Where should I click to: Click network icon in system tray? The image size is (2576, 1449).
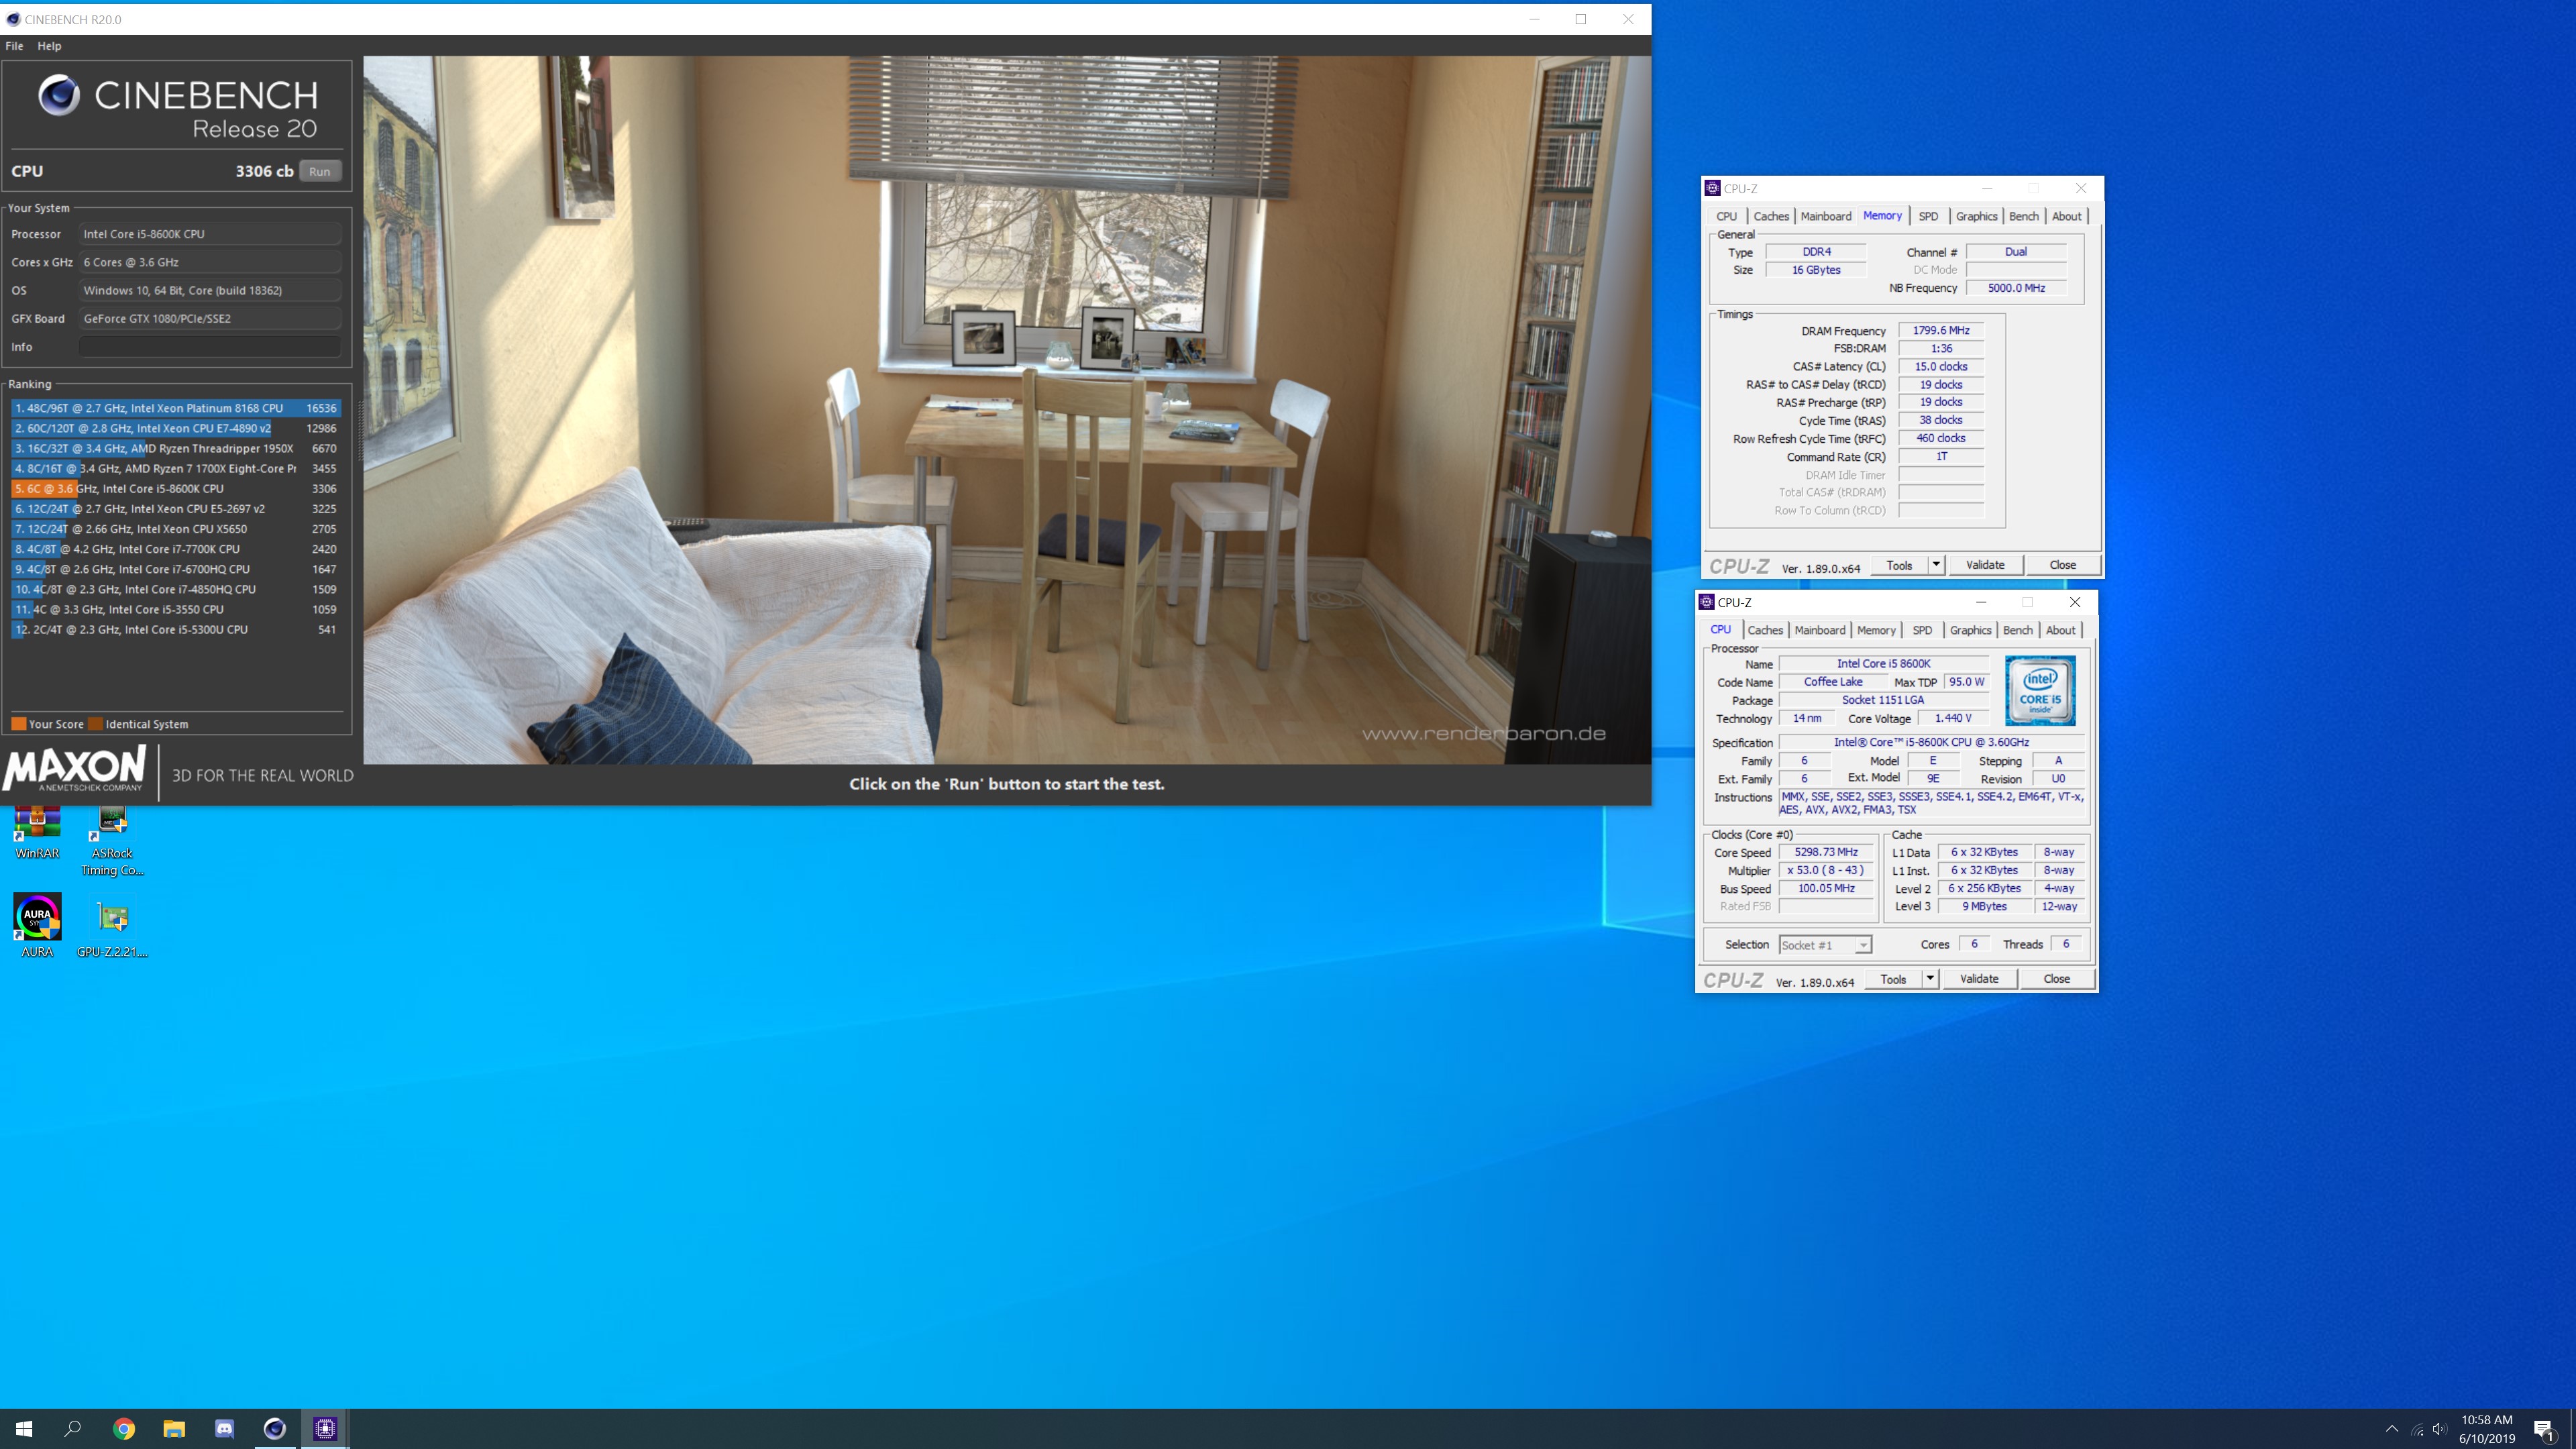(x=2417, y=1429)
